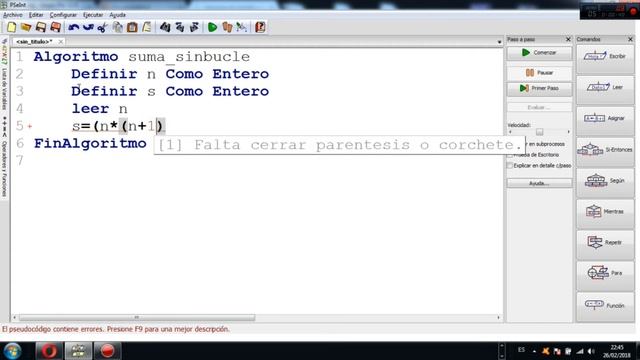Open Find with the binoculars icon
Viewport: 640px width, 360px height.
(x=165, y=27)
